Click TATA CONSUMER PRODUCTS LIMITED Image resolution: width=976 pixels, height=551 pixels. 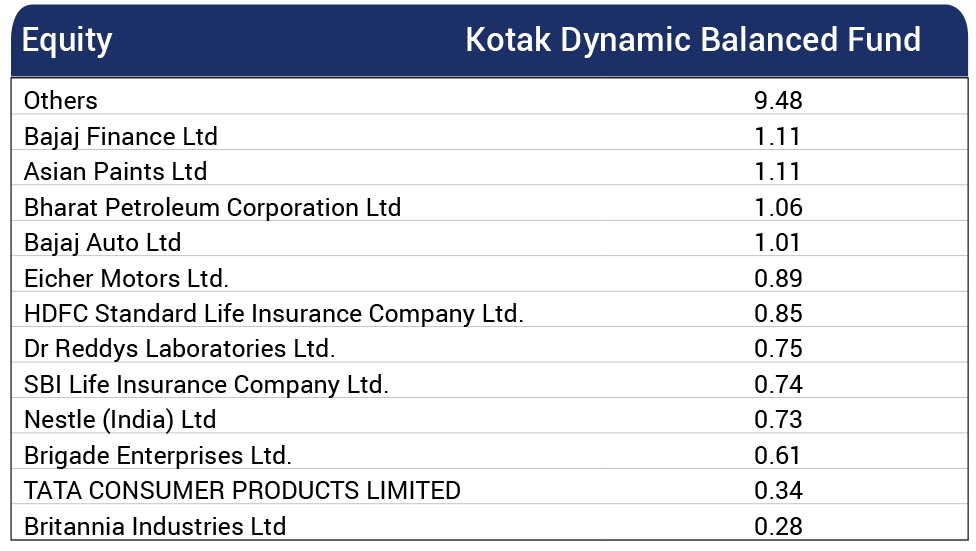coord(242,491)
